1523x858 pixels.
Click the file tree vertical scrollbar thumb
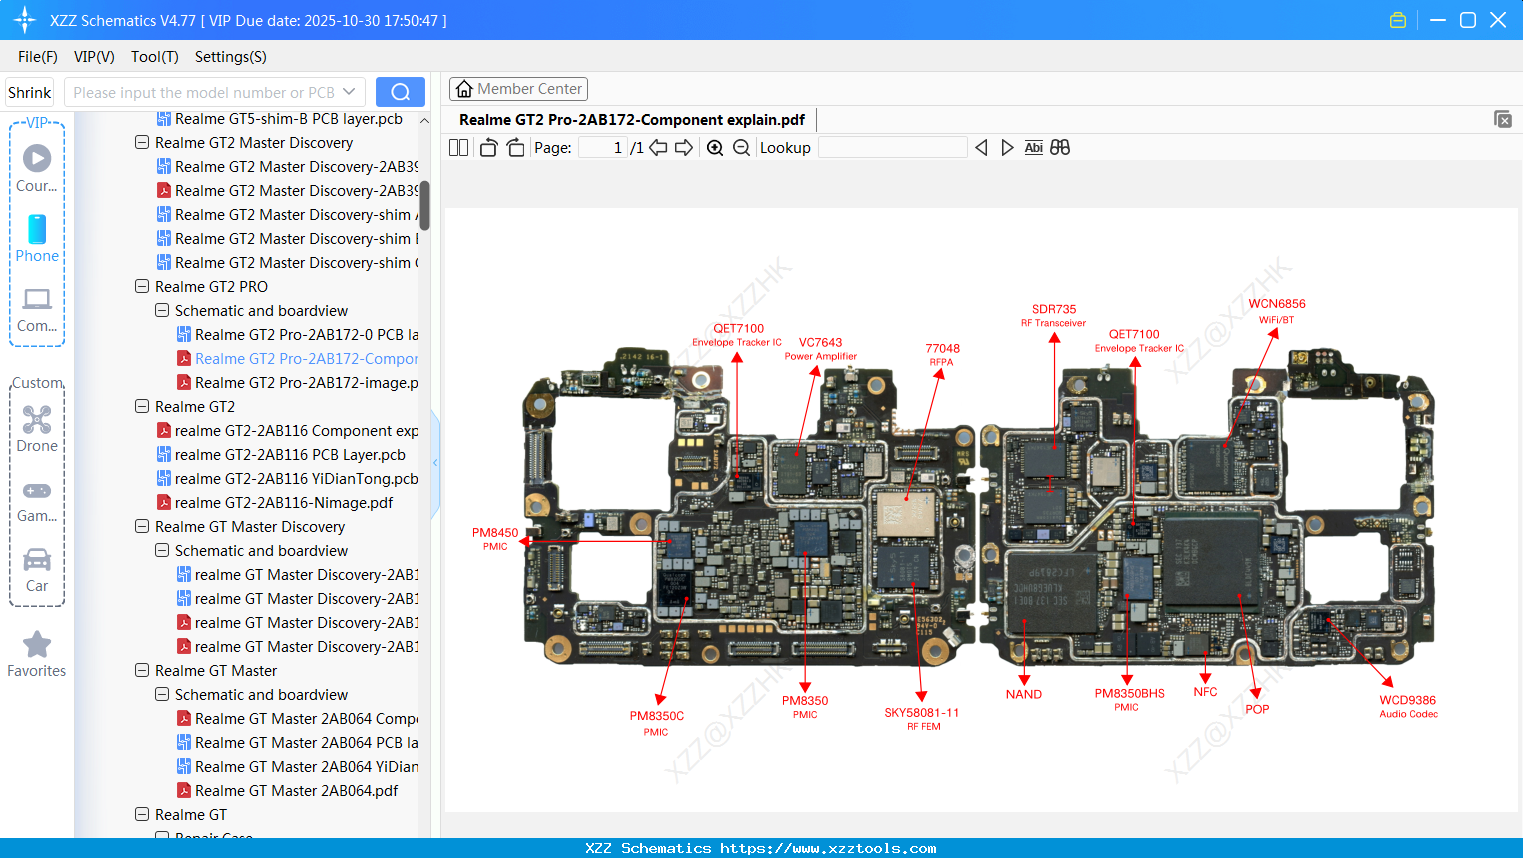(424, 204)
